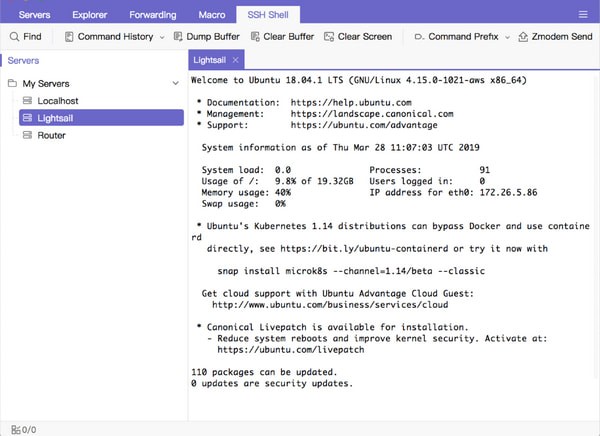Switch to the Macro tab
The image size is (600, 436).
(x=212, y=15)
